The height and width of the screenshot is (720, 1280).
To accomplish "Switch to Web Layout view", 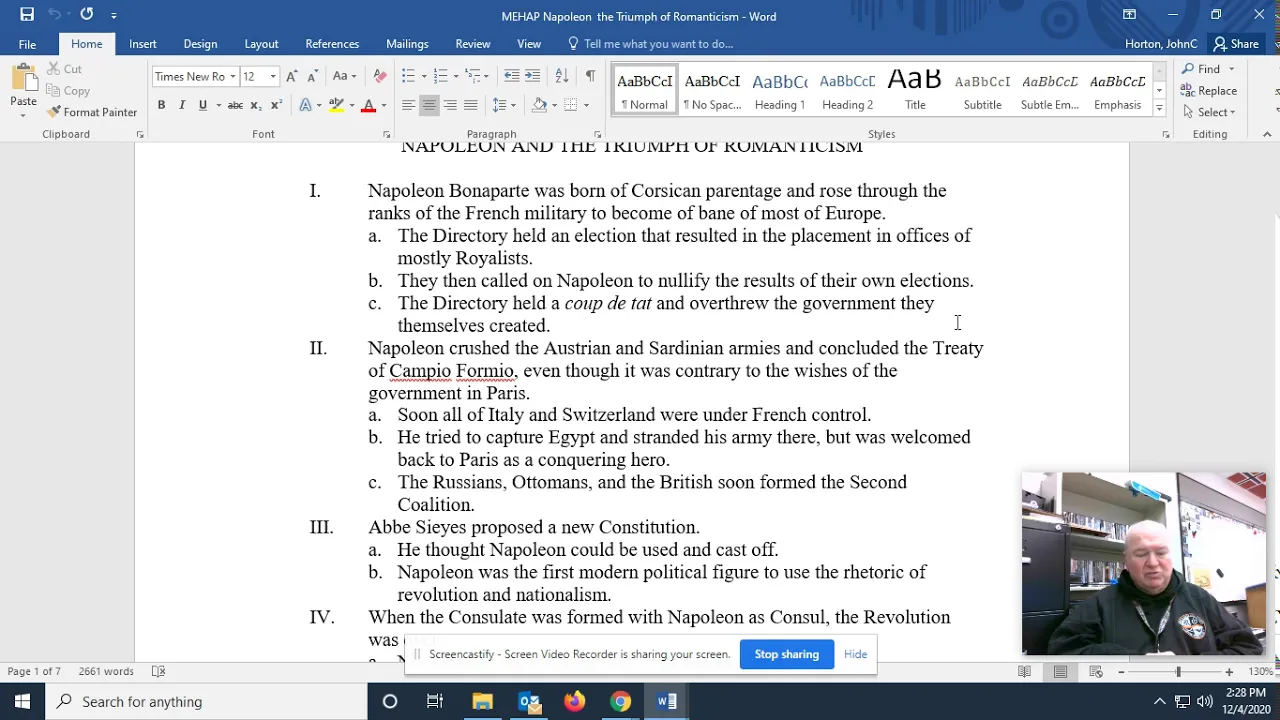I will tap(1096, 672).
